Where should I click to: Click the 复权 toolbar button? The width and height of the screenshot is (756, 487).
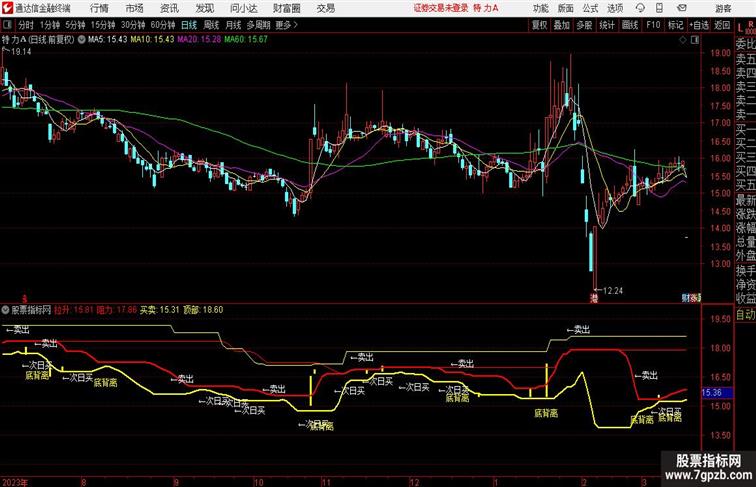click(x=539, y=25)
